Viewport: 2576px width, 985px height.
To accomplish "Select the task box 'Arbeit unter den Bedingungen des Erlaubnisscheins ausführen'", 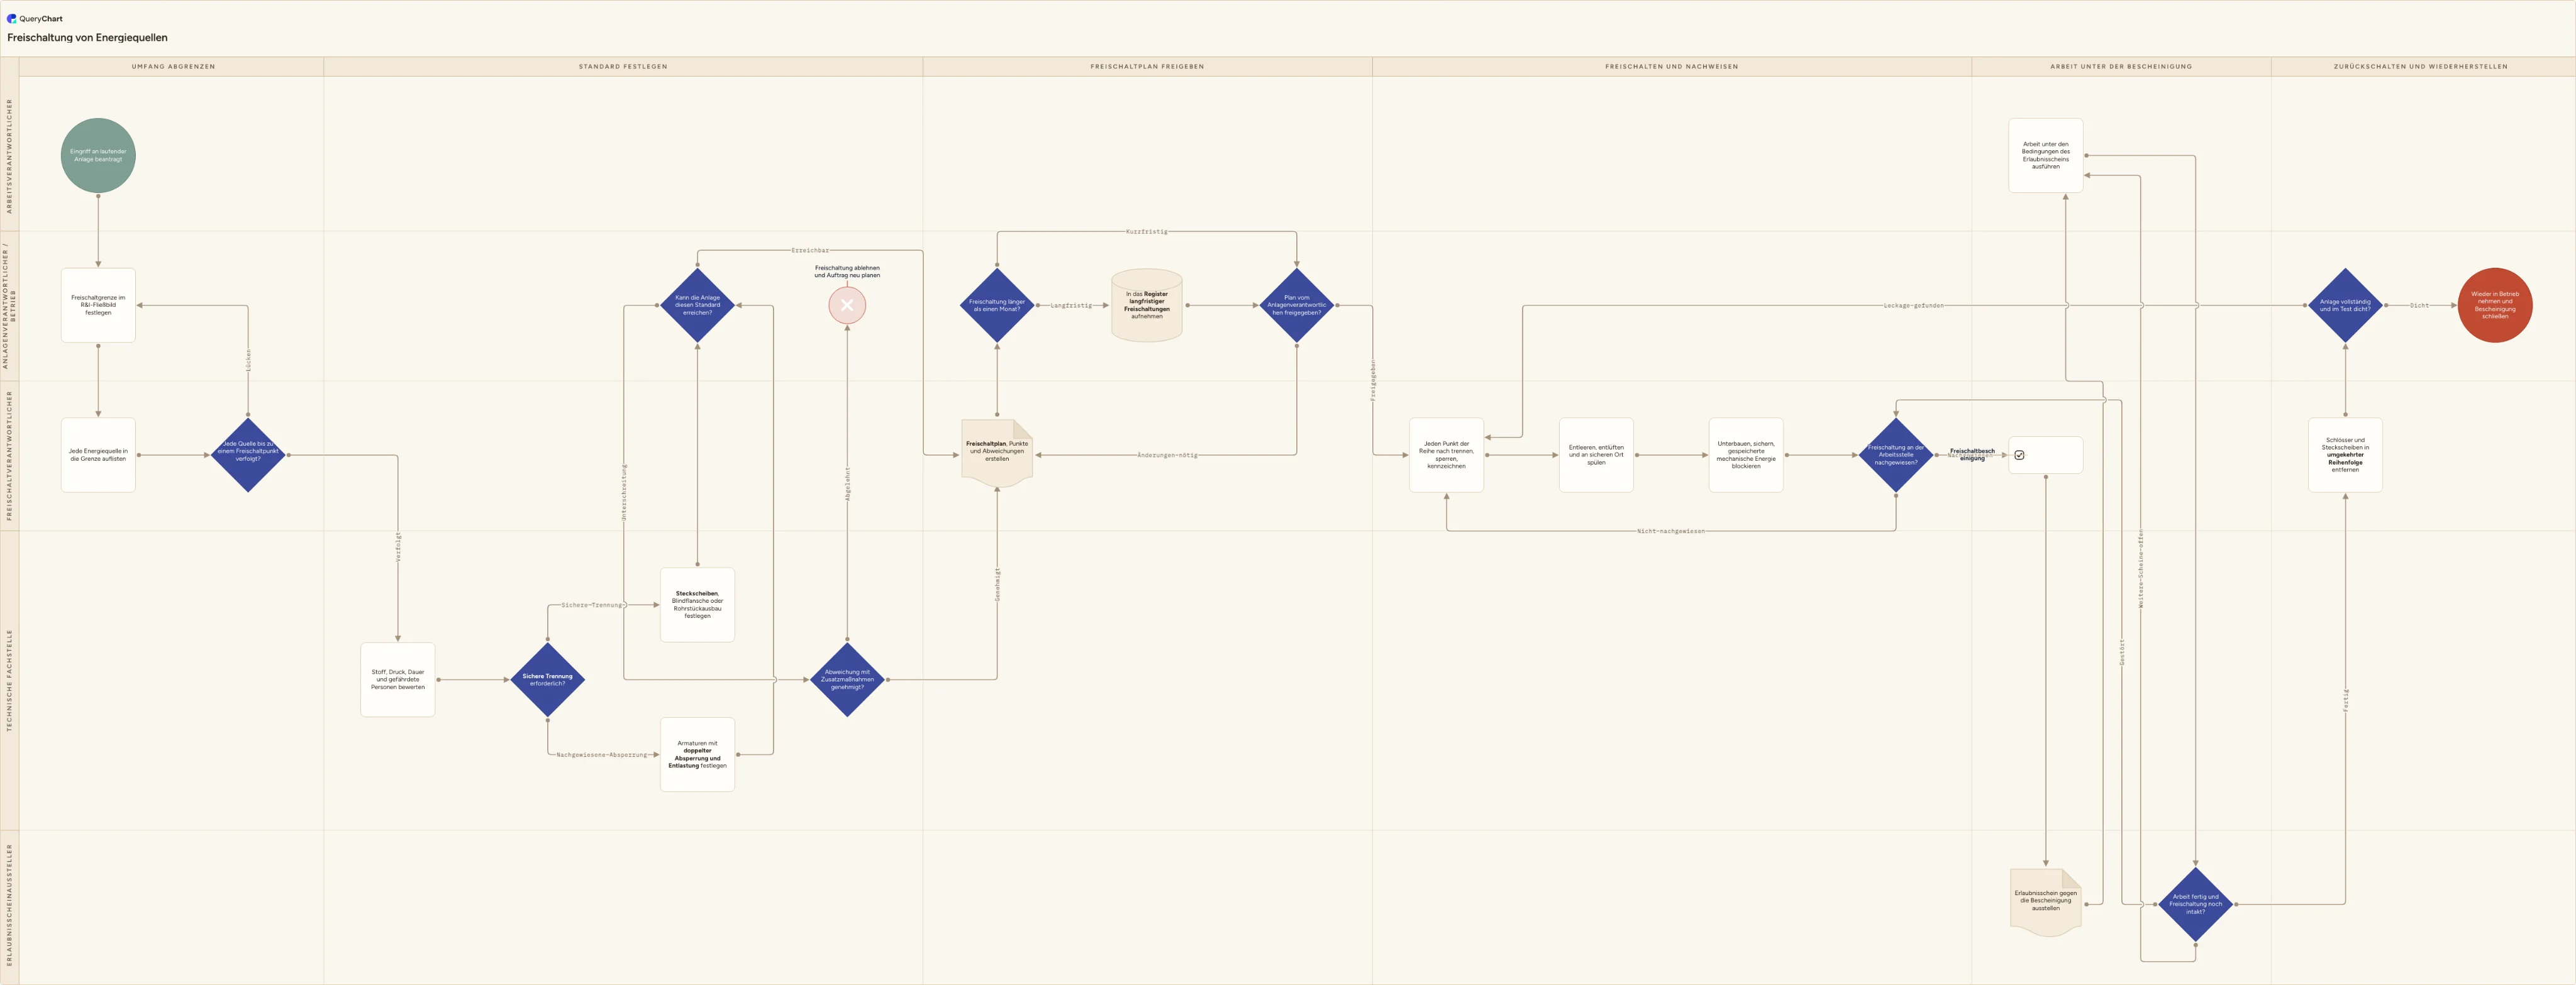I will pos(2045,155).
